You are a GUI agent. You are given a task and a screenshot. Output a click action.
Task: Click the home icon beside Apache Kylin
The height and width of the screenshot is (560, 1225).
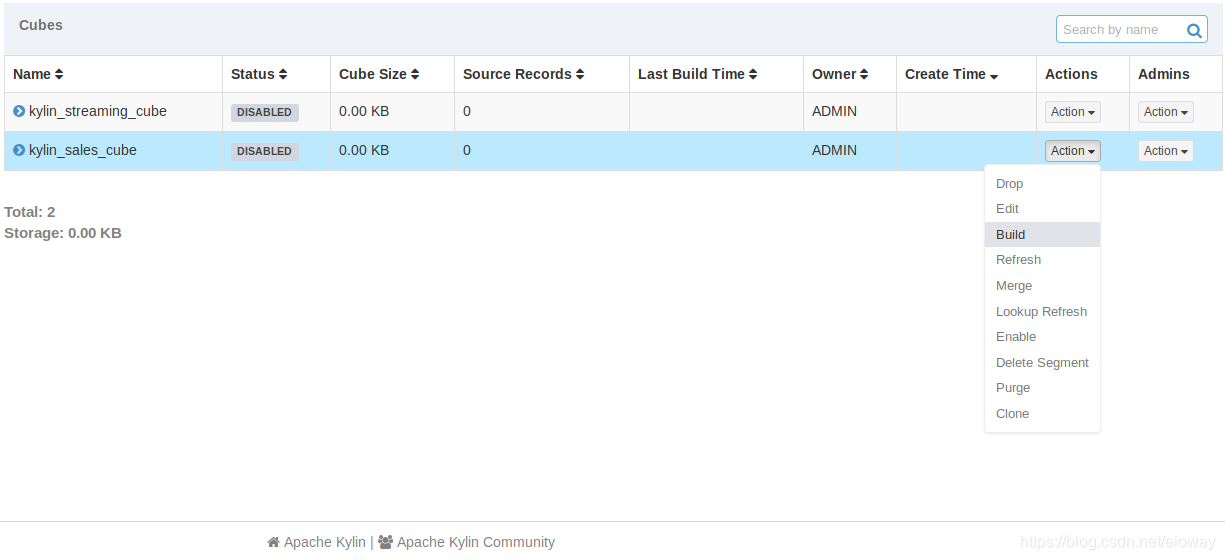[x=273, y=542]
